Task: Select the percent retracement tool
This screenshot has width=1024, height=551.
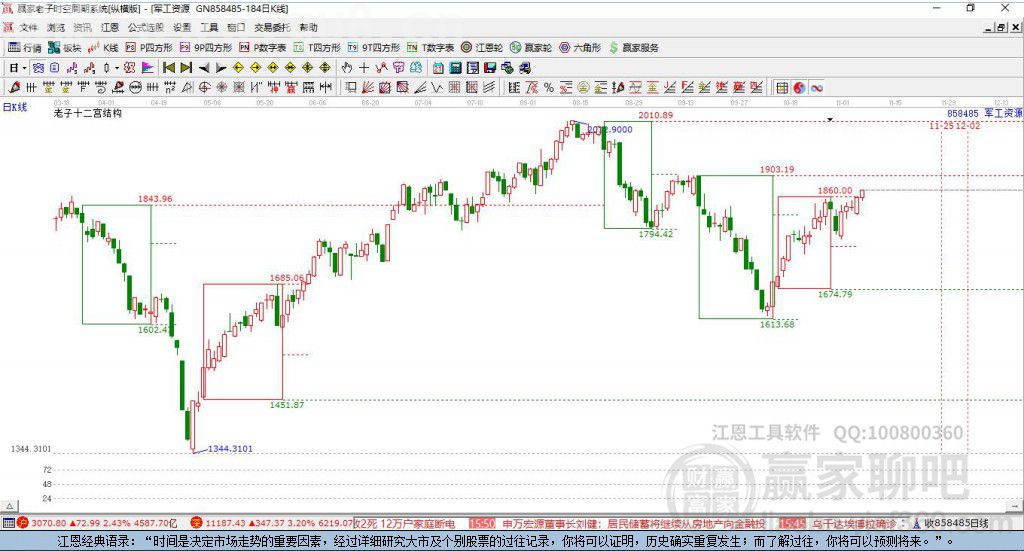Action: click(549, 87)
